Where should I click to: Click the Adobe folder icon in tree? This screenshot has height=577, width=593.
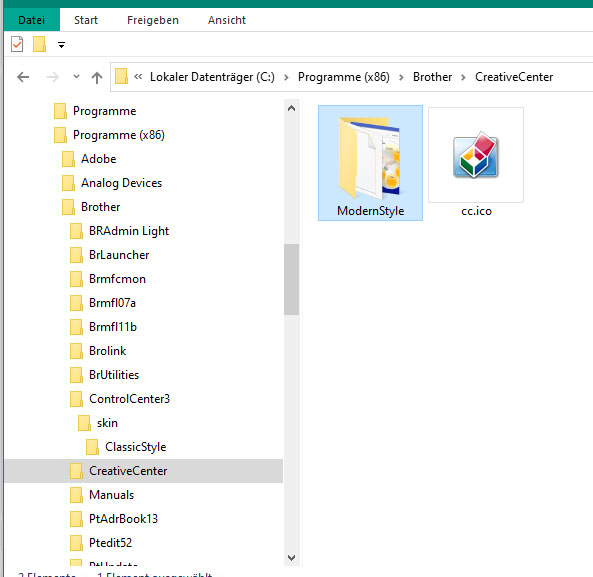pos(68,159)
